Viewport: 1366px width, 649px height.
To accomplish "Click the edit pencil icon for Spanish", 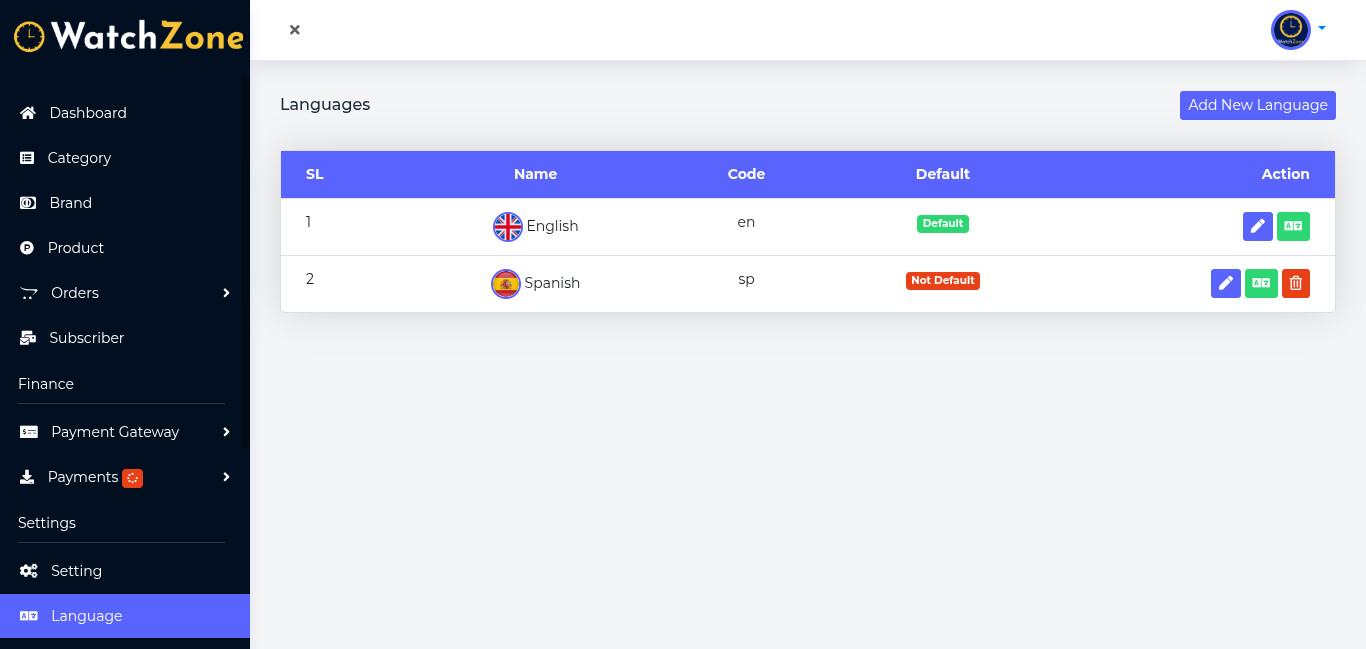I will (x=1225, y=284).
